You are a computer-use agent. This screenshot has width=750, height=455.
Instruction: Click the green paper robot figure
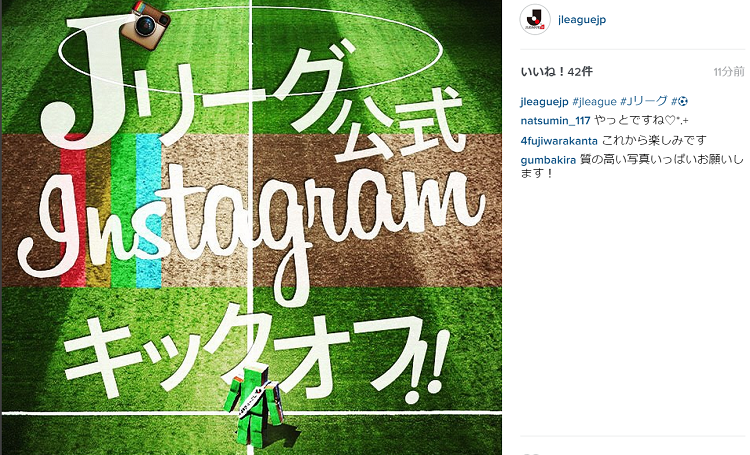(255, 406)
